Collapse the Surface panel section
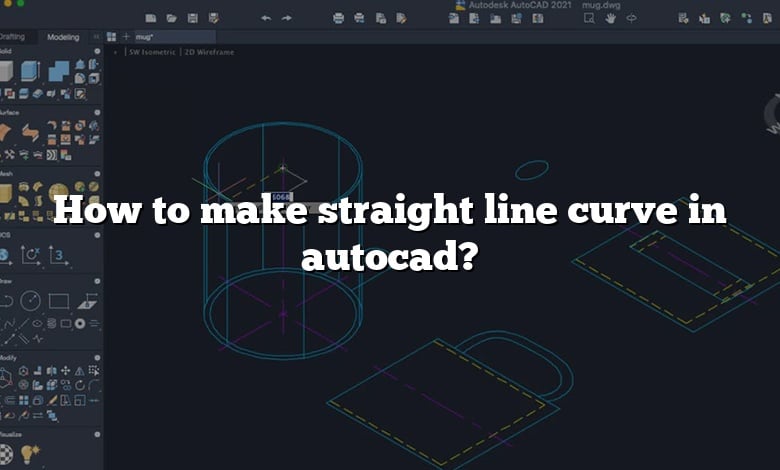Image resolution: width=780 pixels, height=470 pixels. point(96,114)
